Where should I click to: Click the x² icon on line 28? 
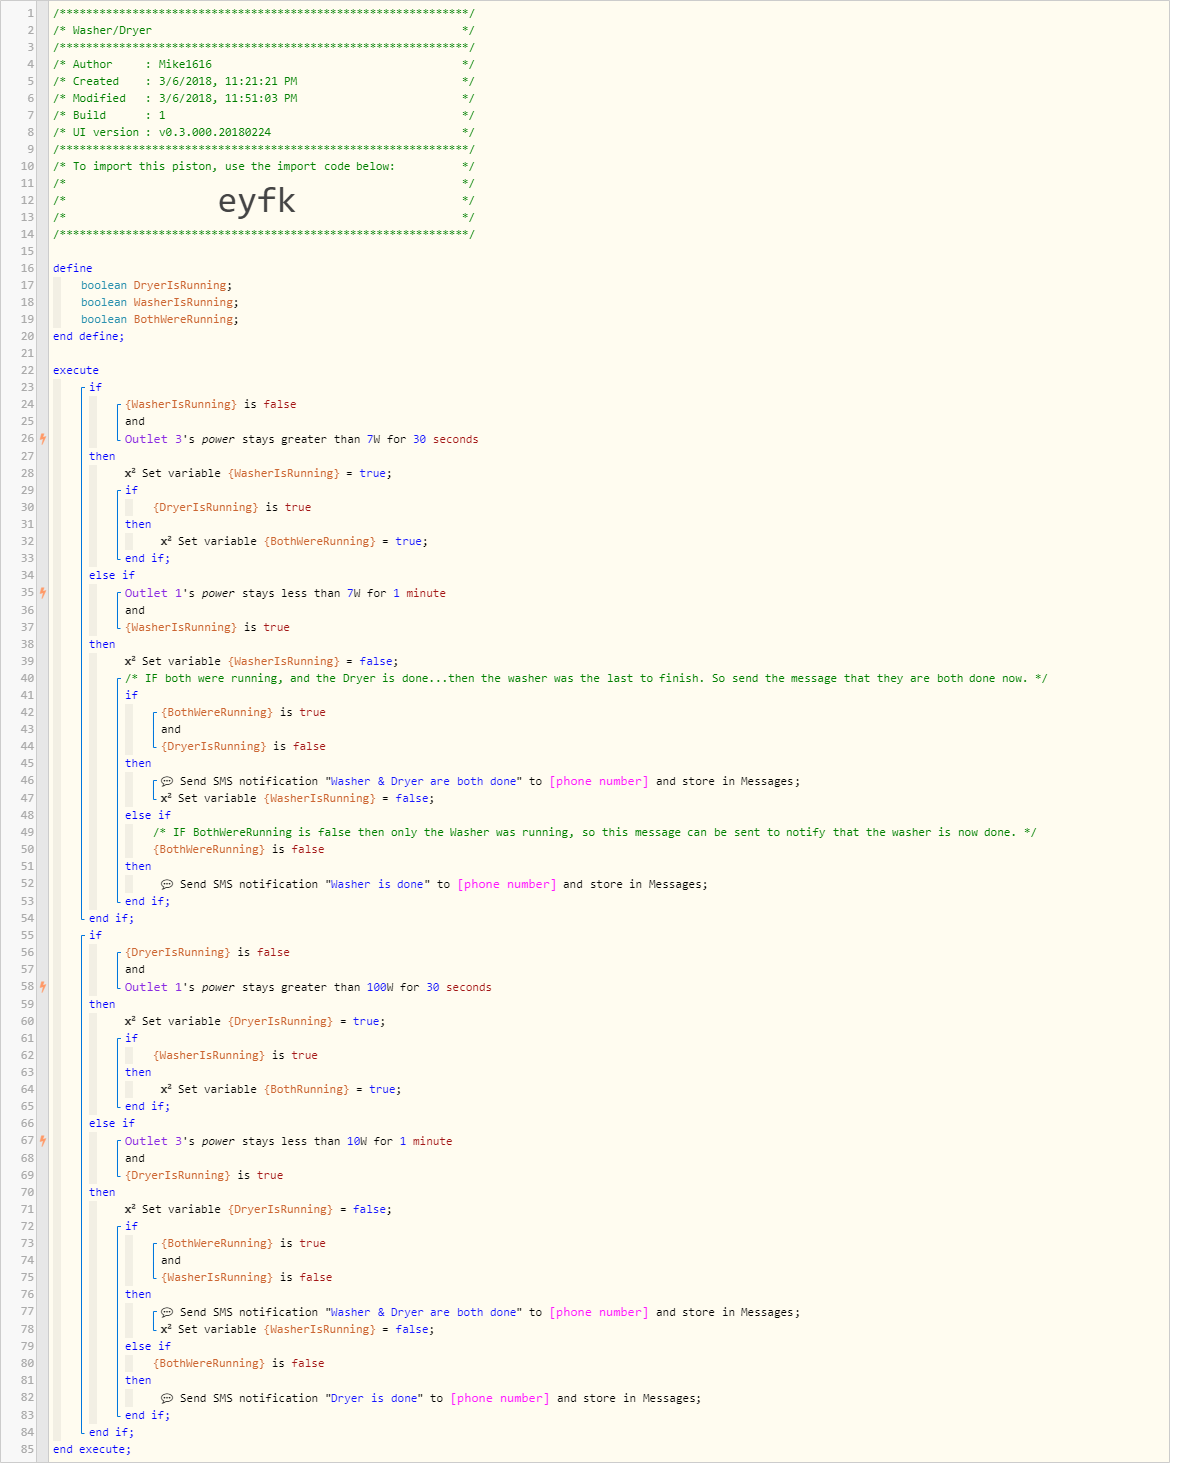(x=130, y=473)
